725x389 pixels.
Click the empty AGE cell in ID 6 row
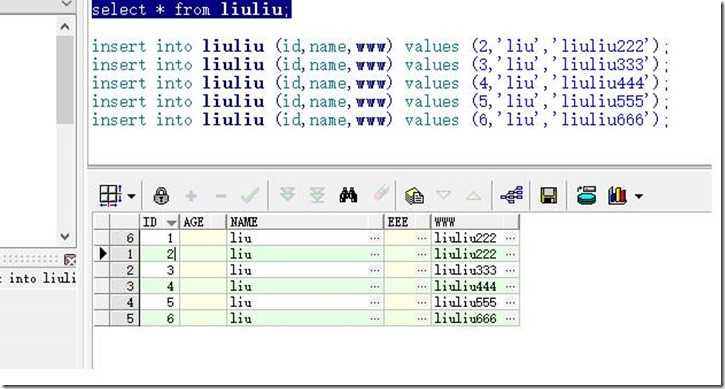coord(203,319)
